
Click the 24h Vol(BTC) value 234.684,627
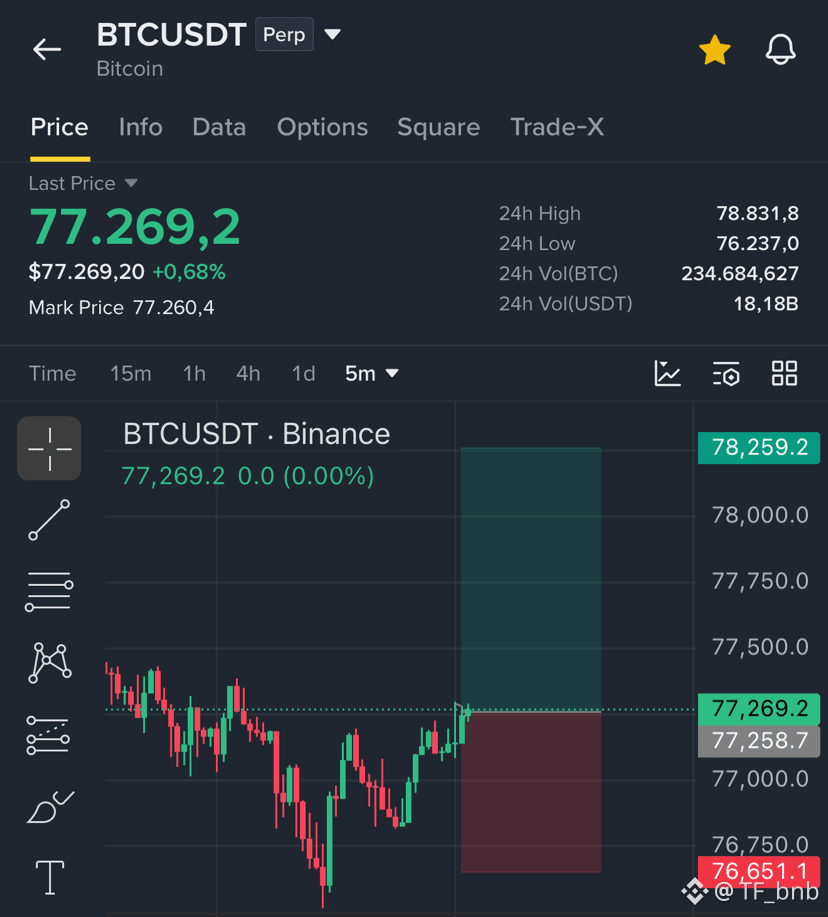(740, 274)
